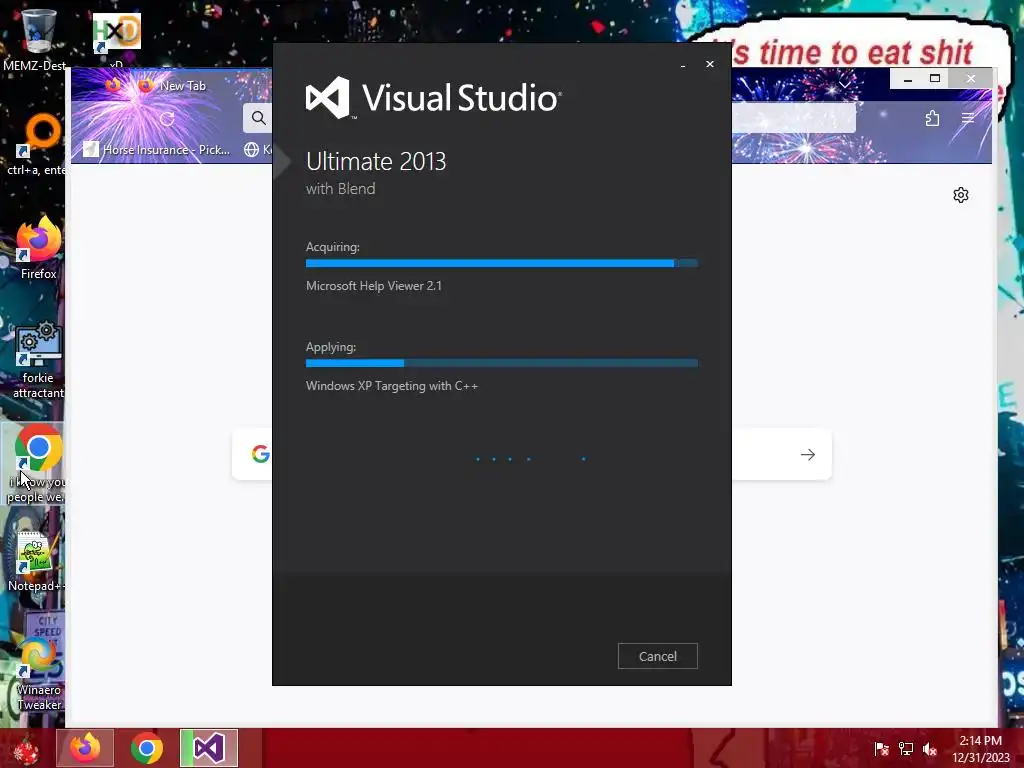Open new tab personalize gear in Firefox

[x=961, y=195]
